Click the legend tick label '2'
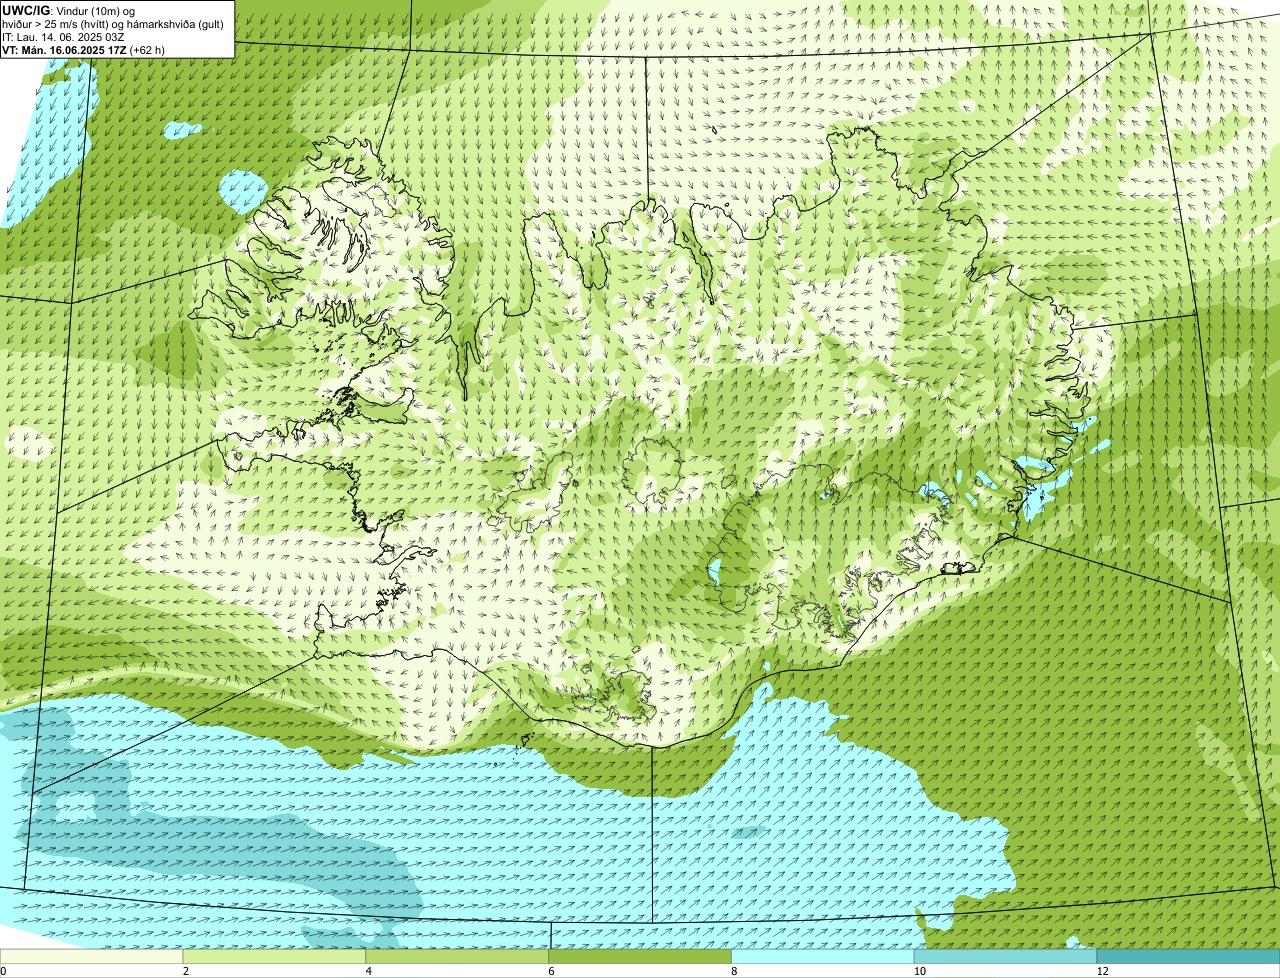The height and width of the screenshot is (978, 1280). (x=185, y=971)
